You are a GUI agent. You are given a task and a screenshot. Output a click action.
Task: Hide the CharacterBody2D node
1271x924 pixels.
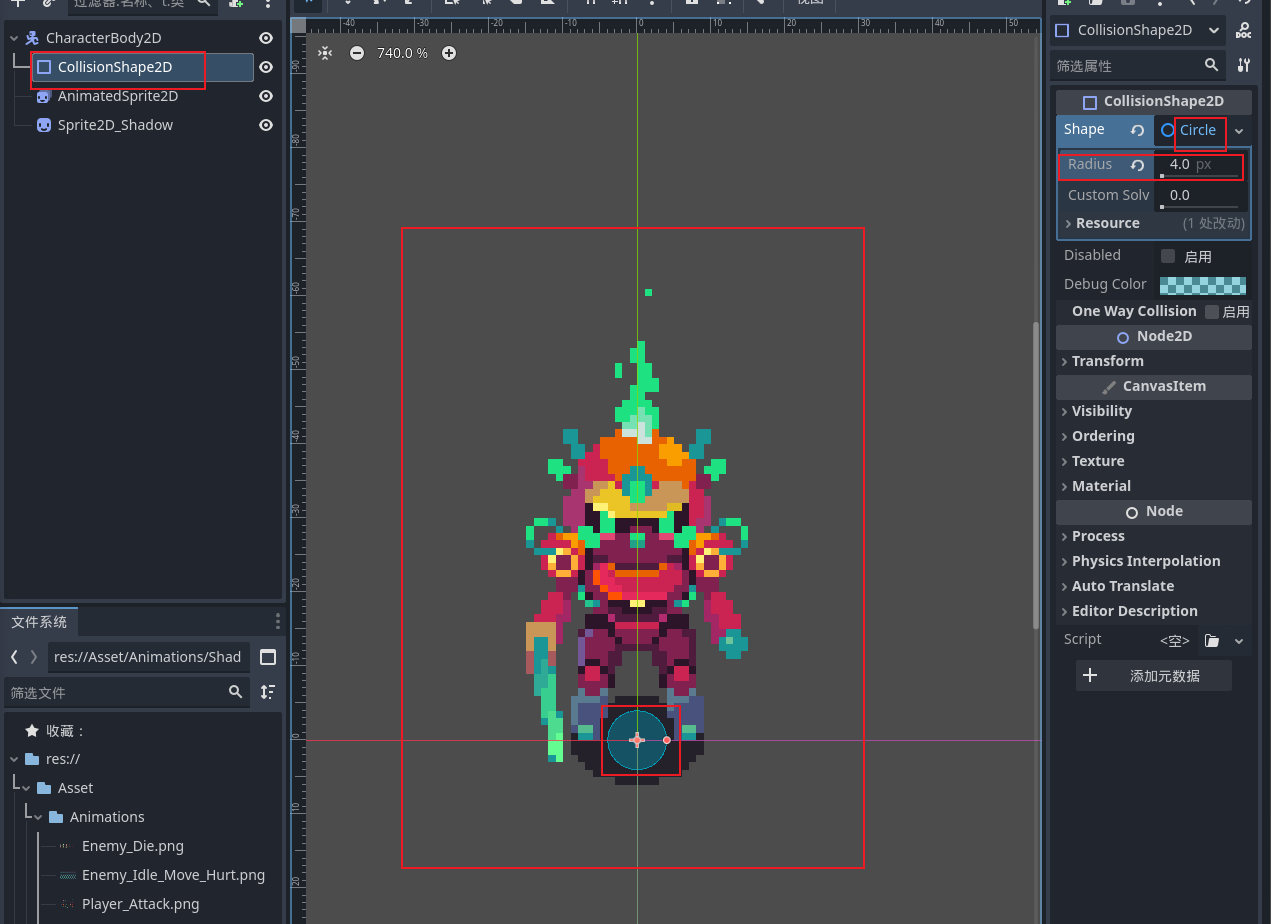coord(266,38)
